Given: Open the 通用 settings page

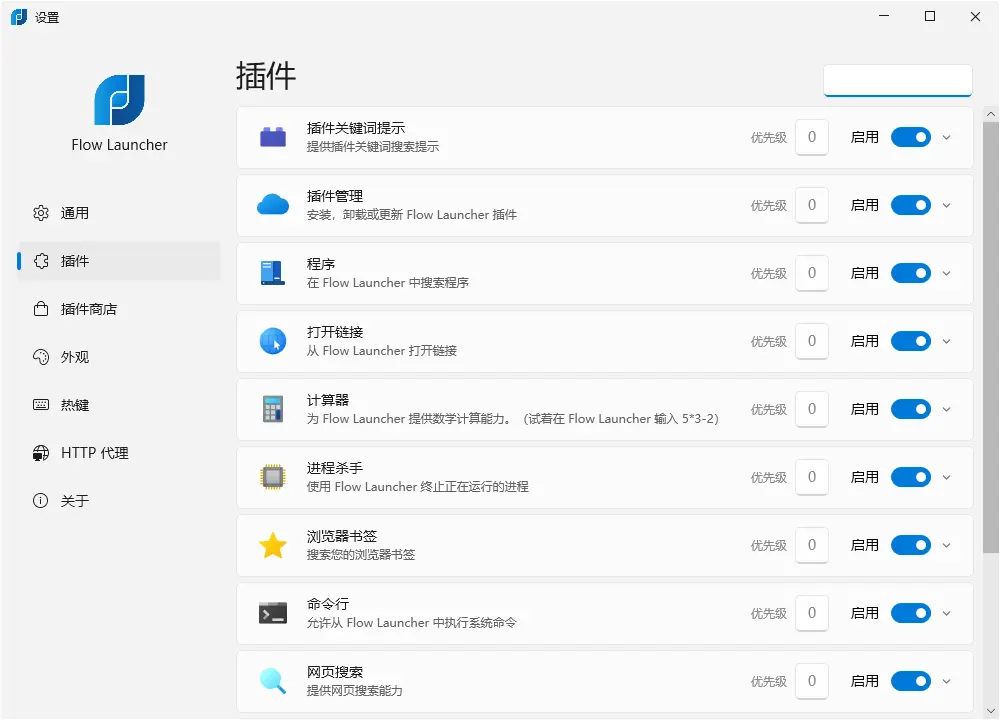Looking at the screenshot, I should point(119,213).
